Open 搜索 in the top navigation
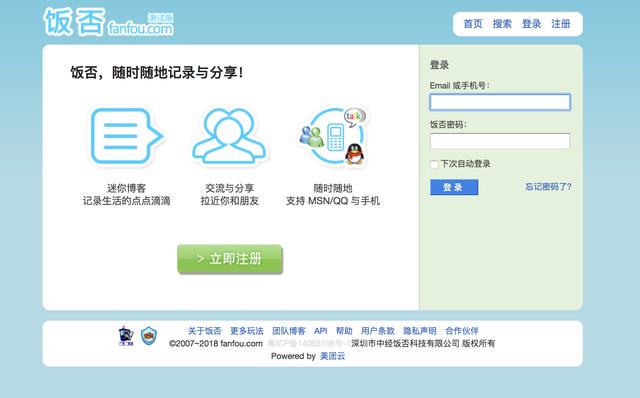 pos(502,24)
